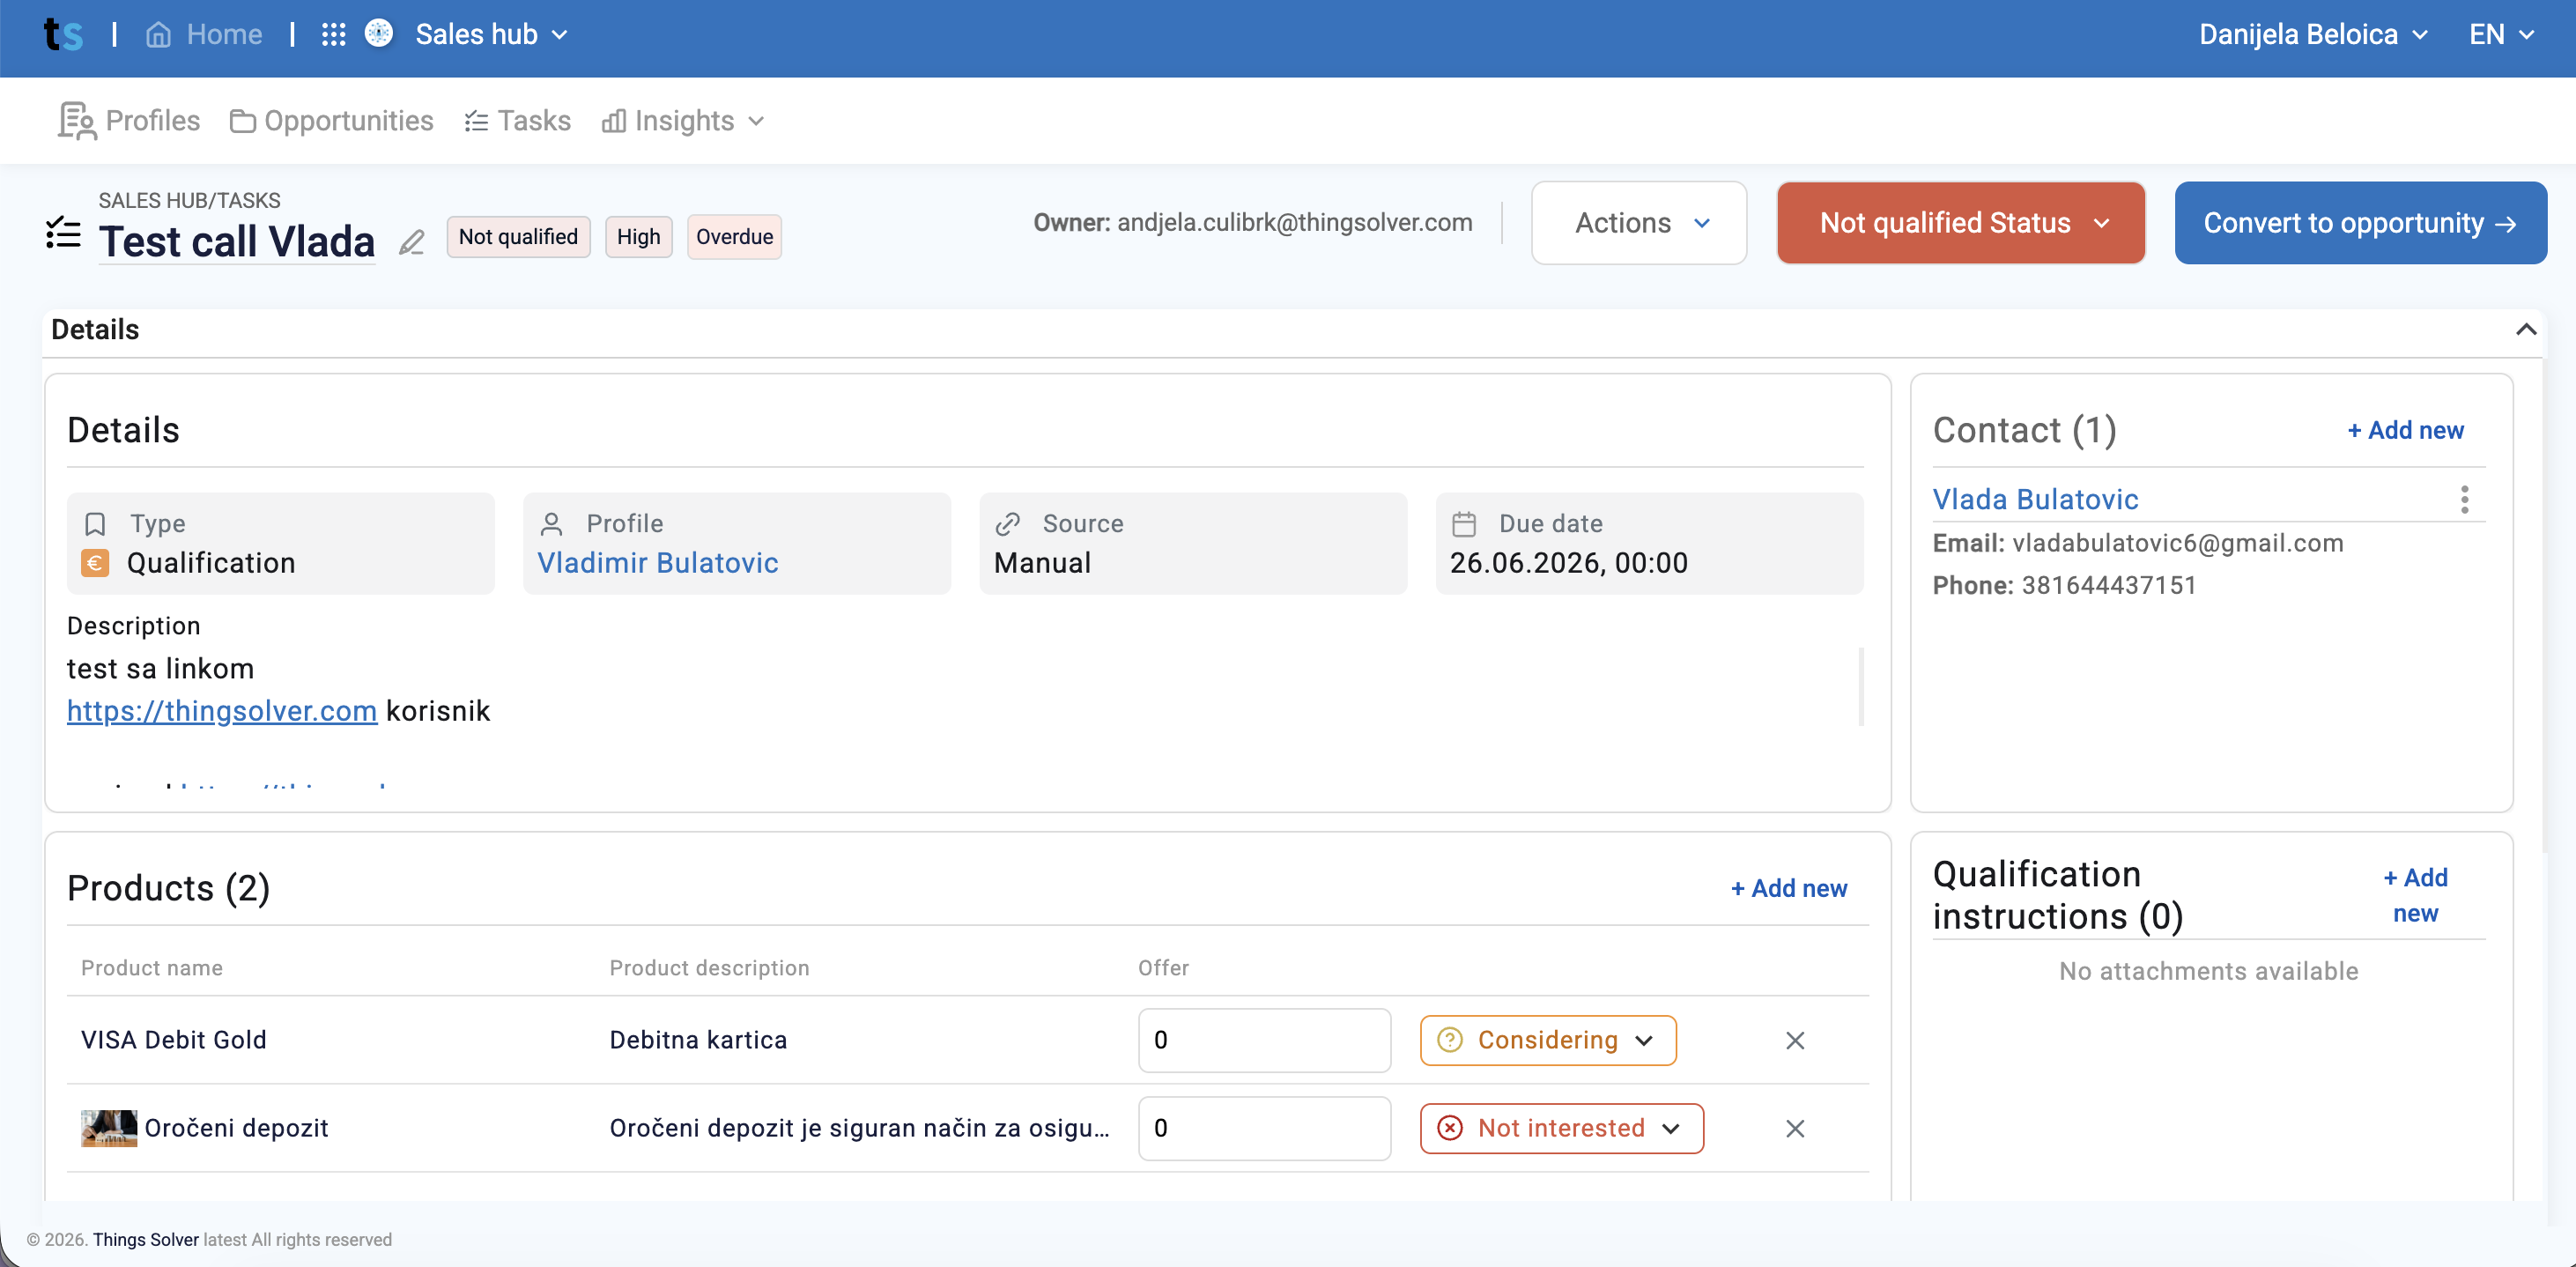Viewport: 2576px width, 1267px height.
Task: Click the VISA Debit Gold product name
Action: pyautogui.click(x=174, y=1041)
